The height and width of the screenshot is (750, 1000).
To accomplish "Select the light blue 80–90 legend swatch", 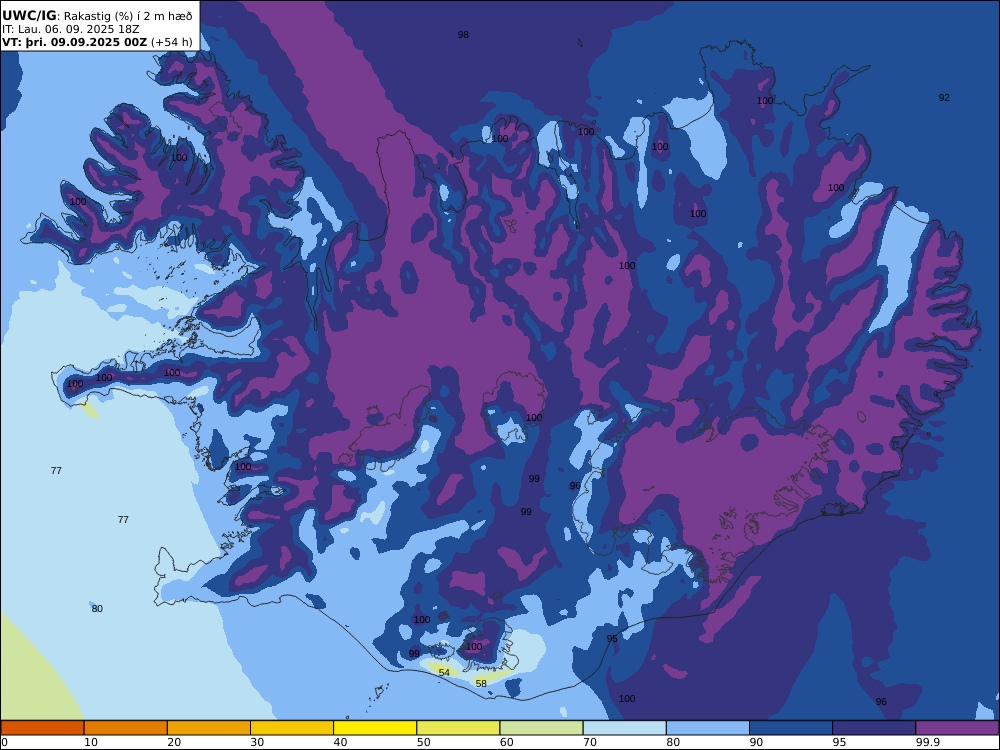I will click(708, 728).
